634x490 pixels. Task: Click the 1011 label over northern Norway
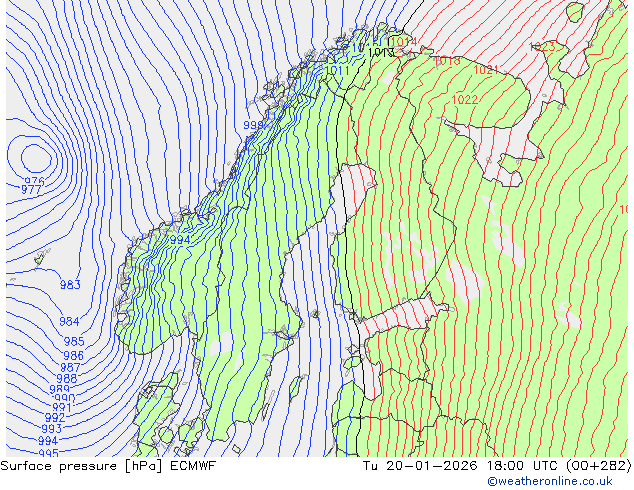tap(337, 70)
